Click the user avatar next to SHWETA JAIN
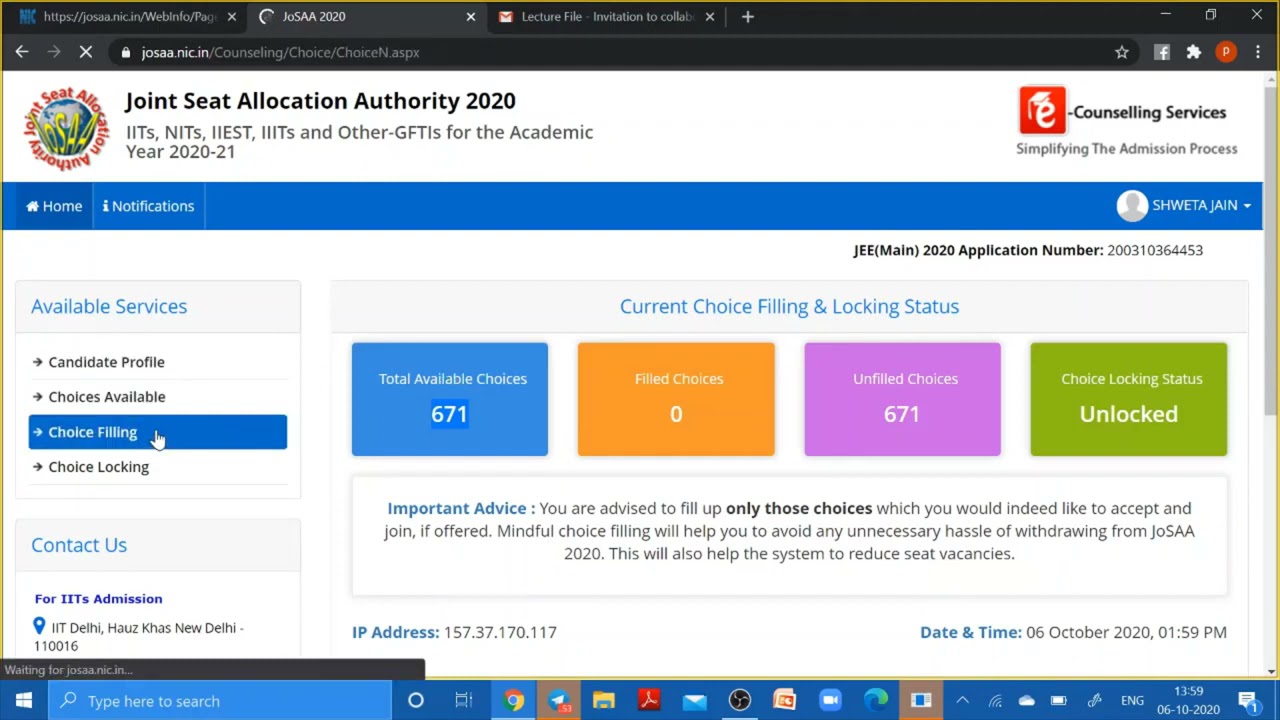 click(1132, 205)
